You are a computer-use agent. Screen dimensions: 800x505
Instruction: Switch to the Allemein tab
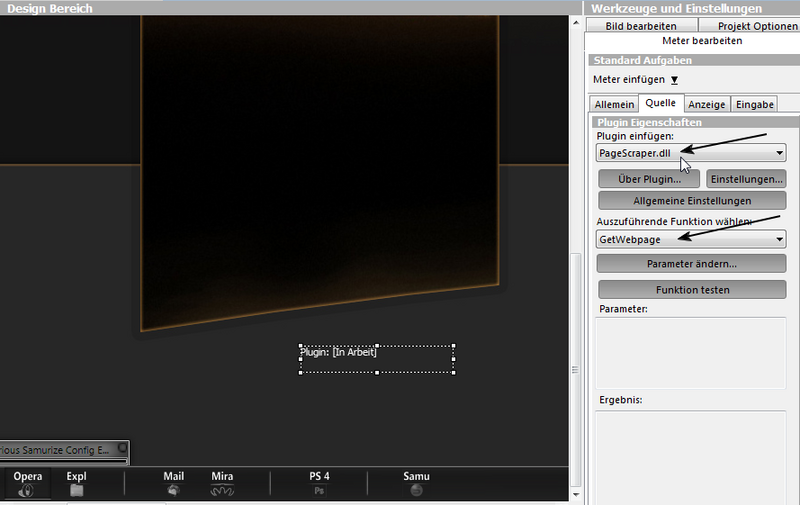[614, 104]
